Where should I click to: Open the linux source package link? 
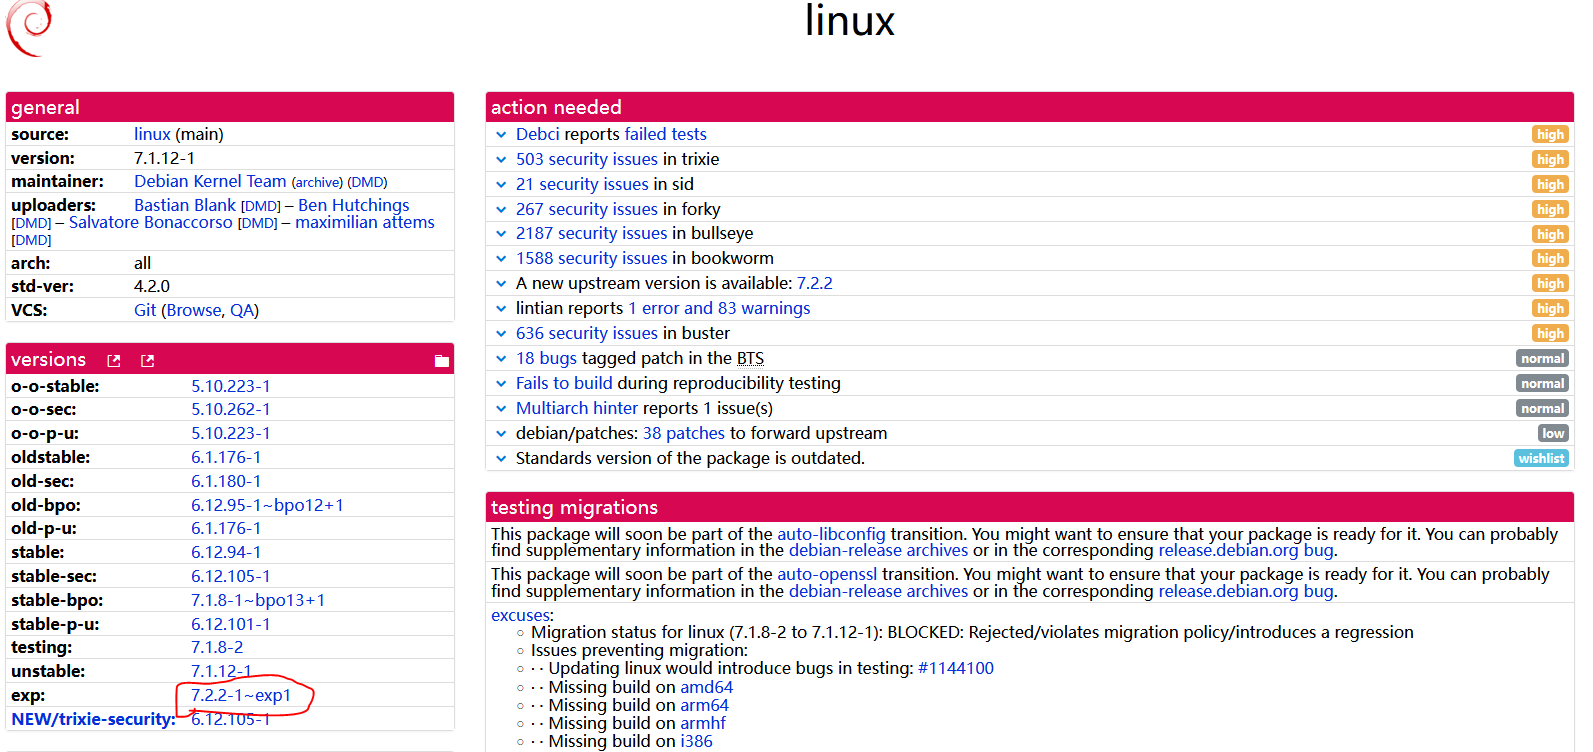[152, 134]
